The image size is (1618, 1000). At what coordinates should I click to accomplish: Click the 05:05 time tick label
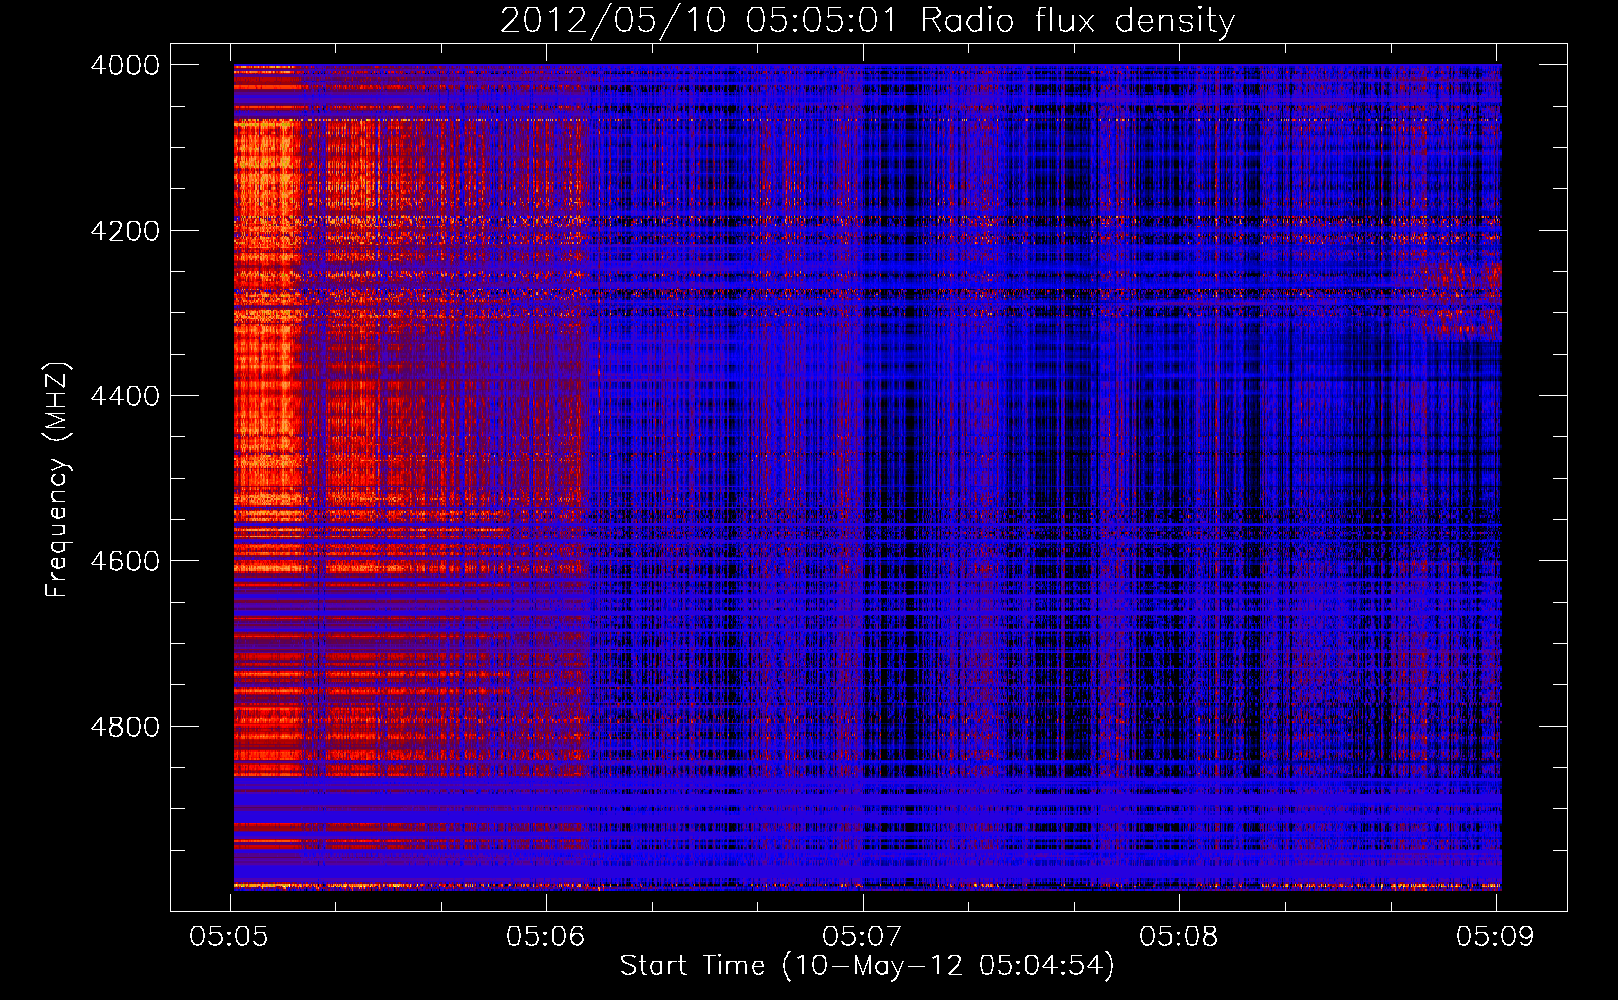pos(229,936)
